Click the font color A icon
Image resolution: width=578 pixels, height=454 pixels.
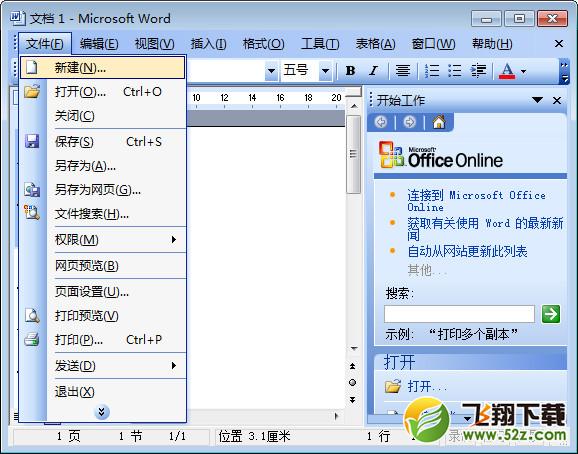[x=507, y=70]
